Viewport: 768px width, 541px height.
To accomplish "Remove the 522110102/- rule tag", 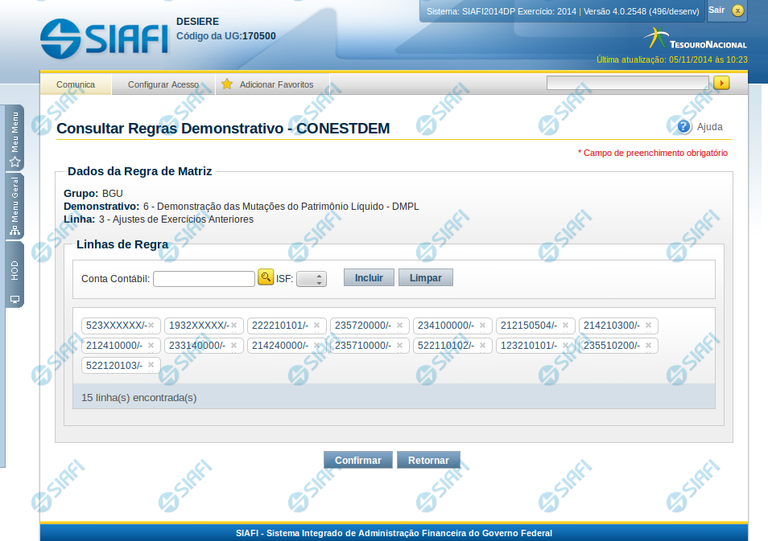I will [482, 345].
